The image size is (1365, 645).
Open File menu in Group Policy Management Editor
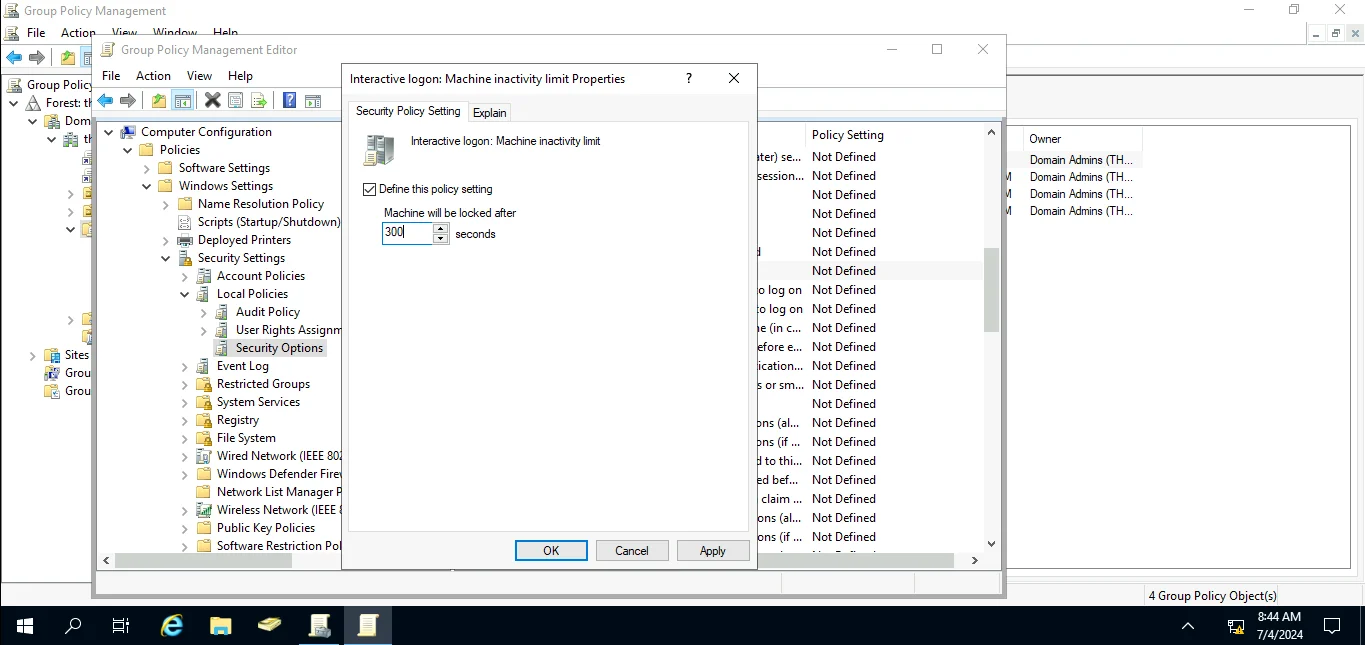point(111,76)
